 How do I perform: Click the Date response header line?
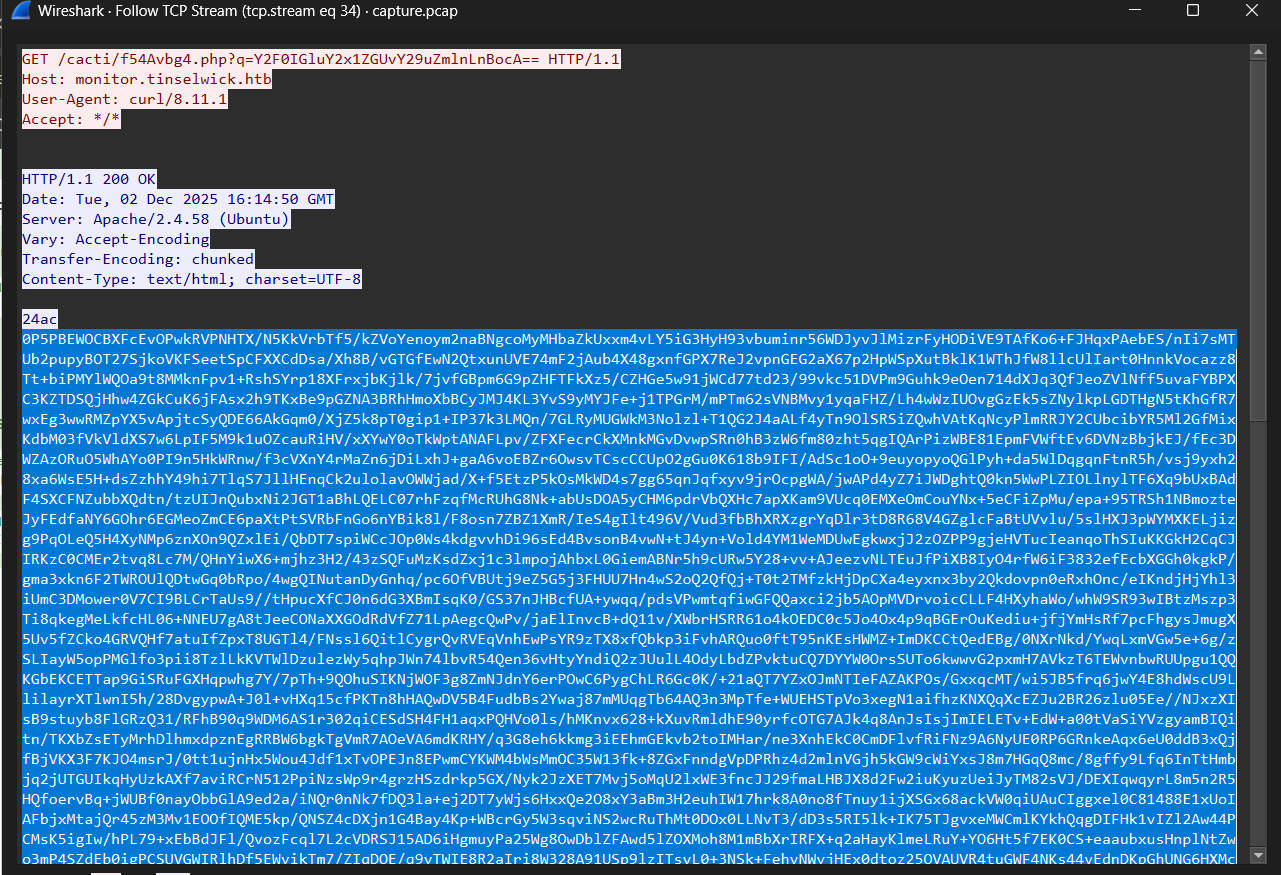click(x=177, y=199)
